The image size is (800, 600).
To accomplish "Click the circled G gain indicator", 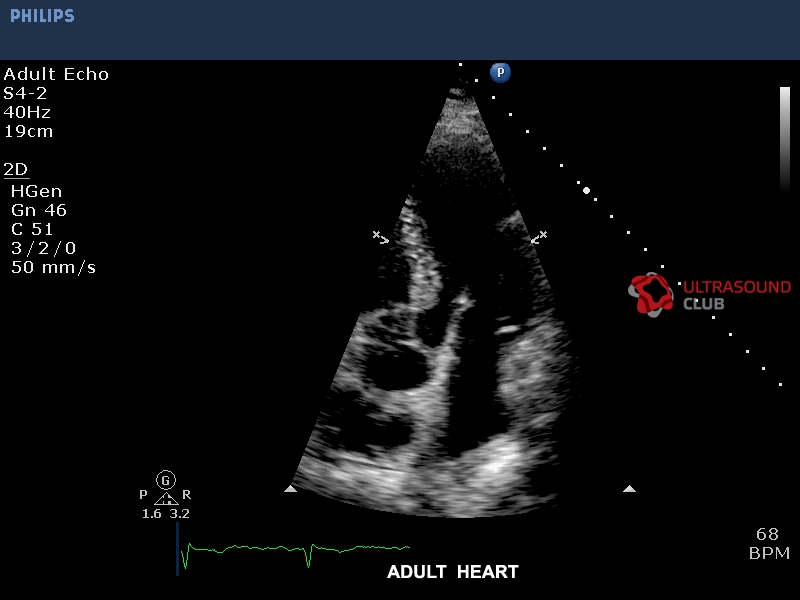I will 166,480.
